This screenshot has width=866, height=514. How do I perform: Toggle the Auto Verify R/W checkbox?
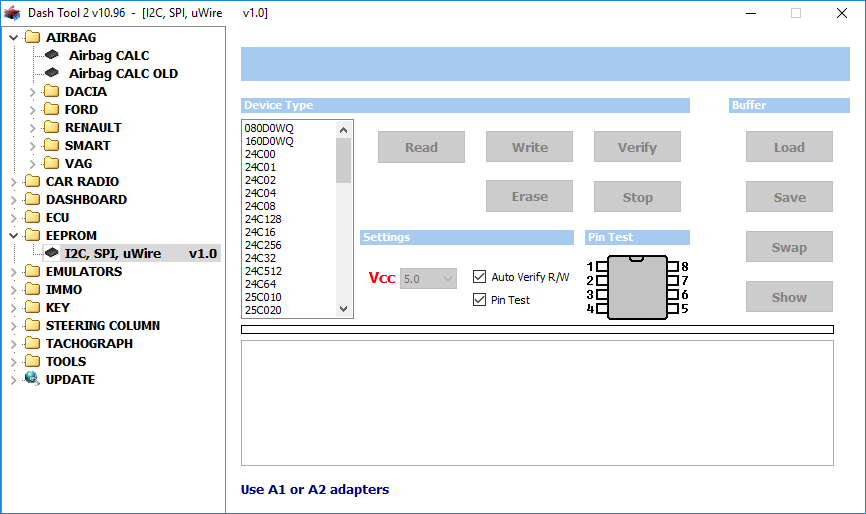click(479, 277)
